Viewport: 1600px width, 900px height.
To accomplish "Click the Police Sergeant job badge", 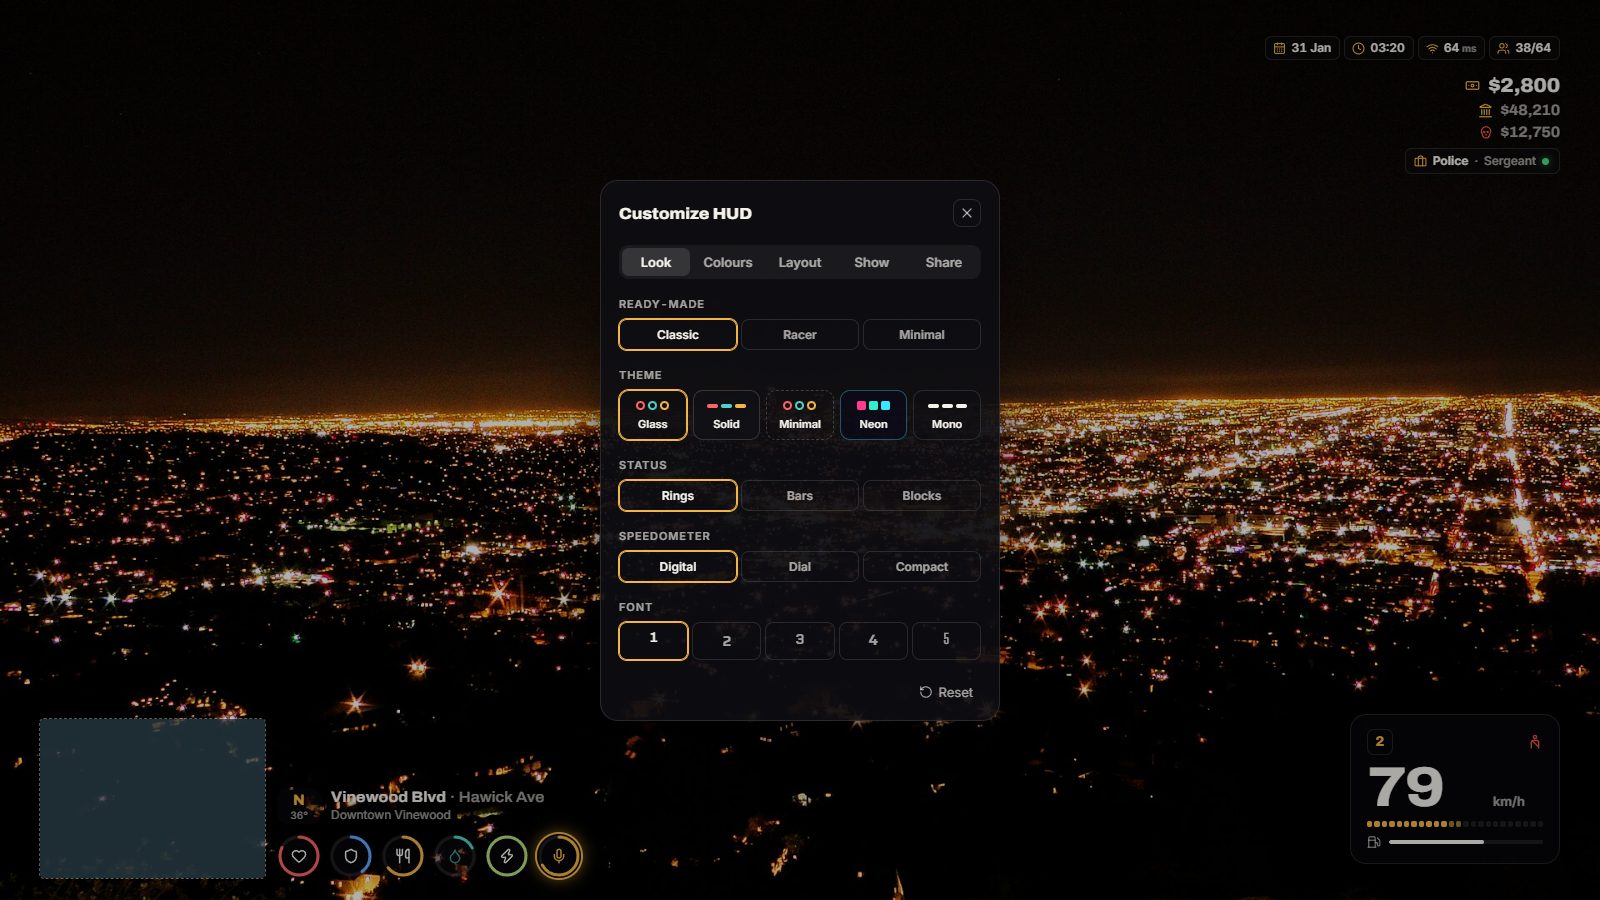I will click(x=1482, y=161).
